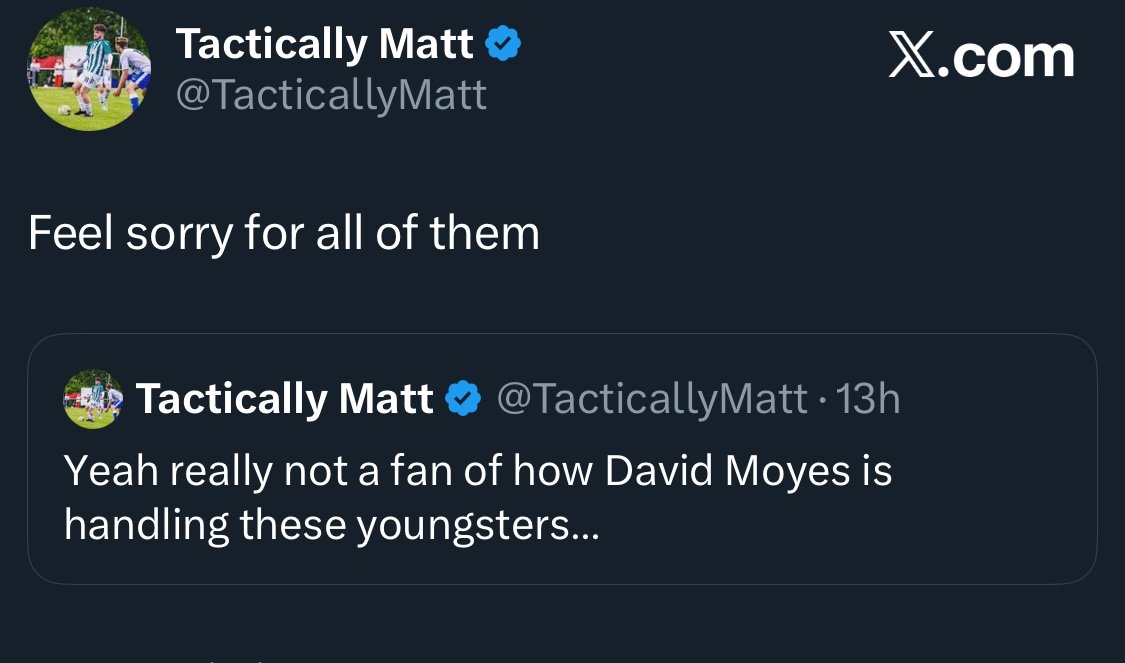1125x663 pixels.
Task: Click the @TacticallyMatt handle inside the quoted tweet
Action: (x=652, y=399)
